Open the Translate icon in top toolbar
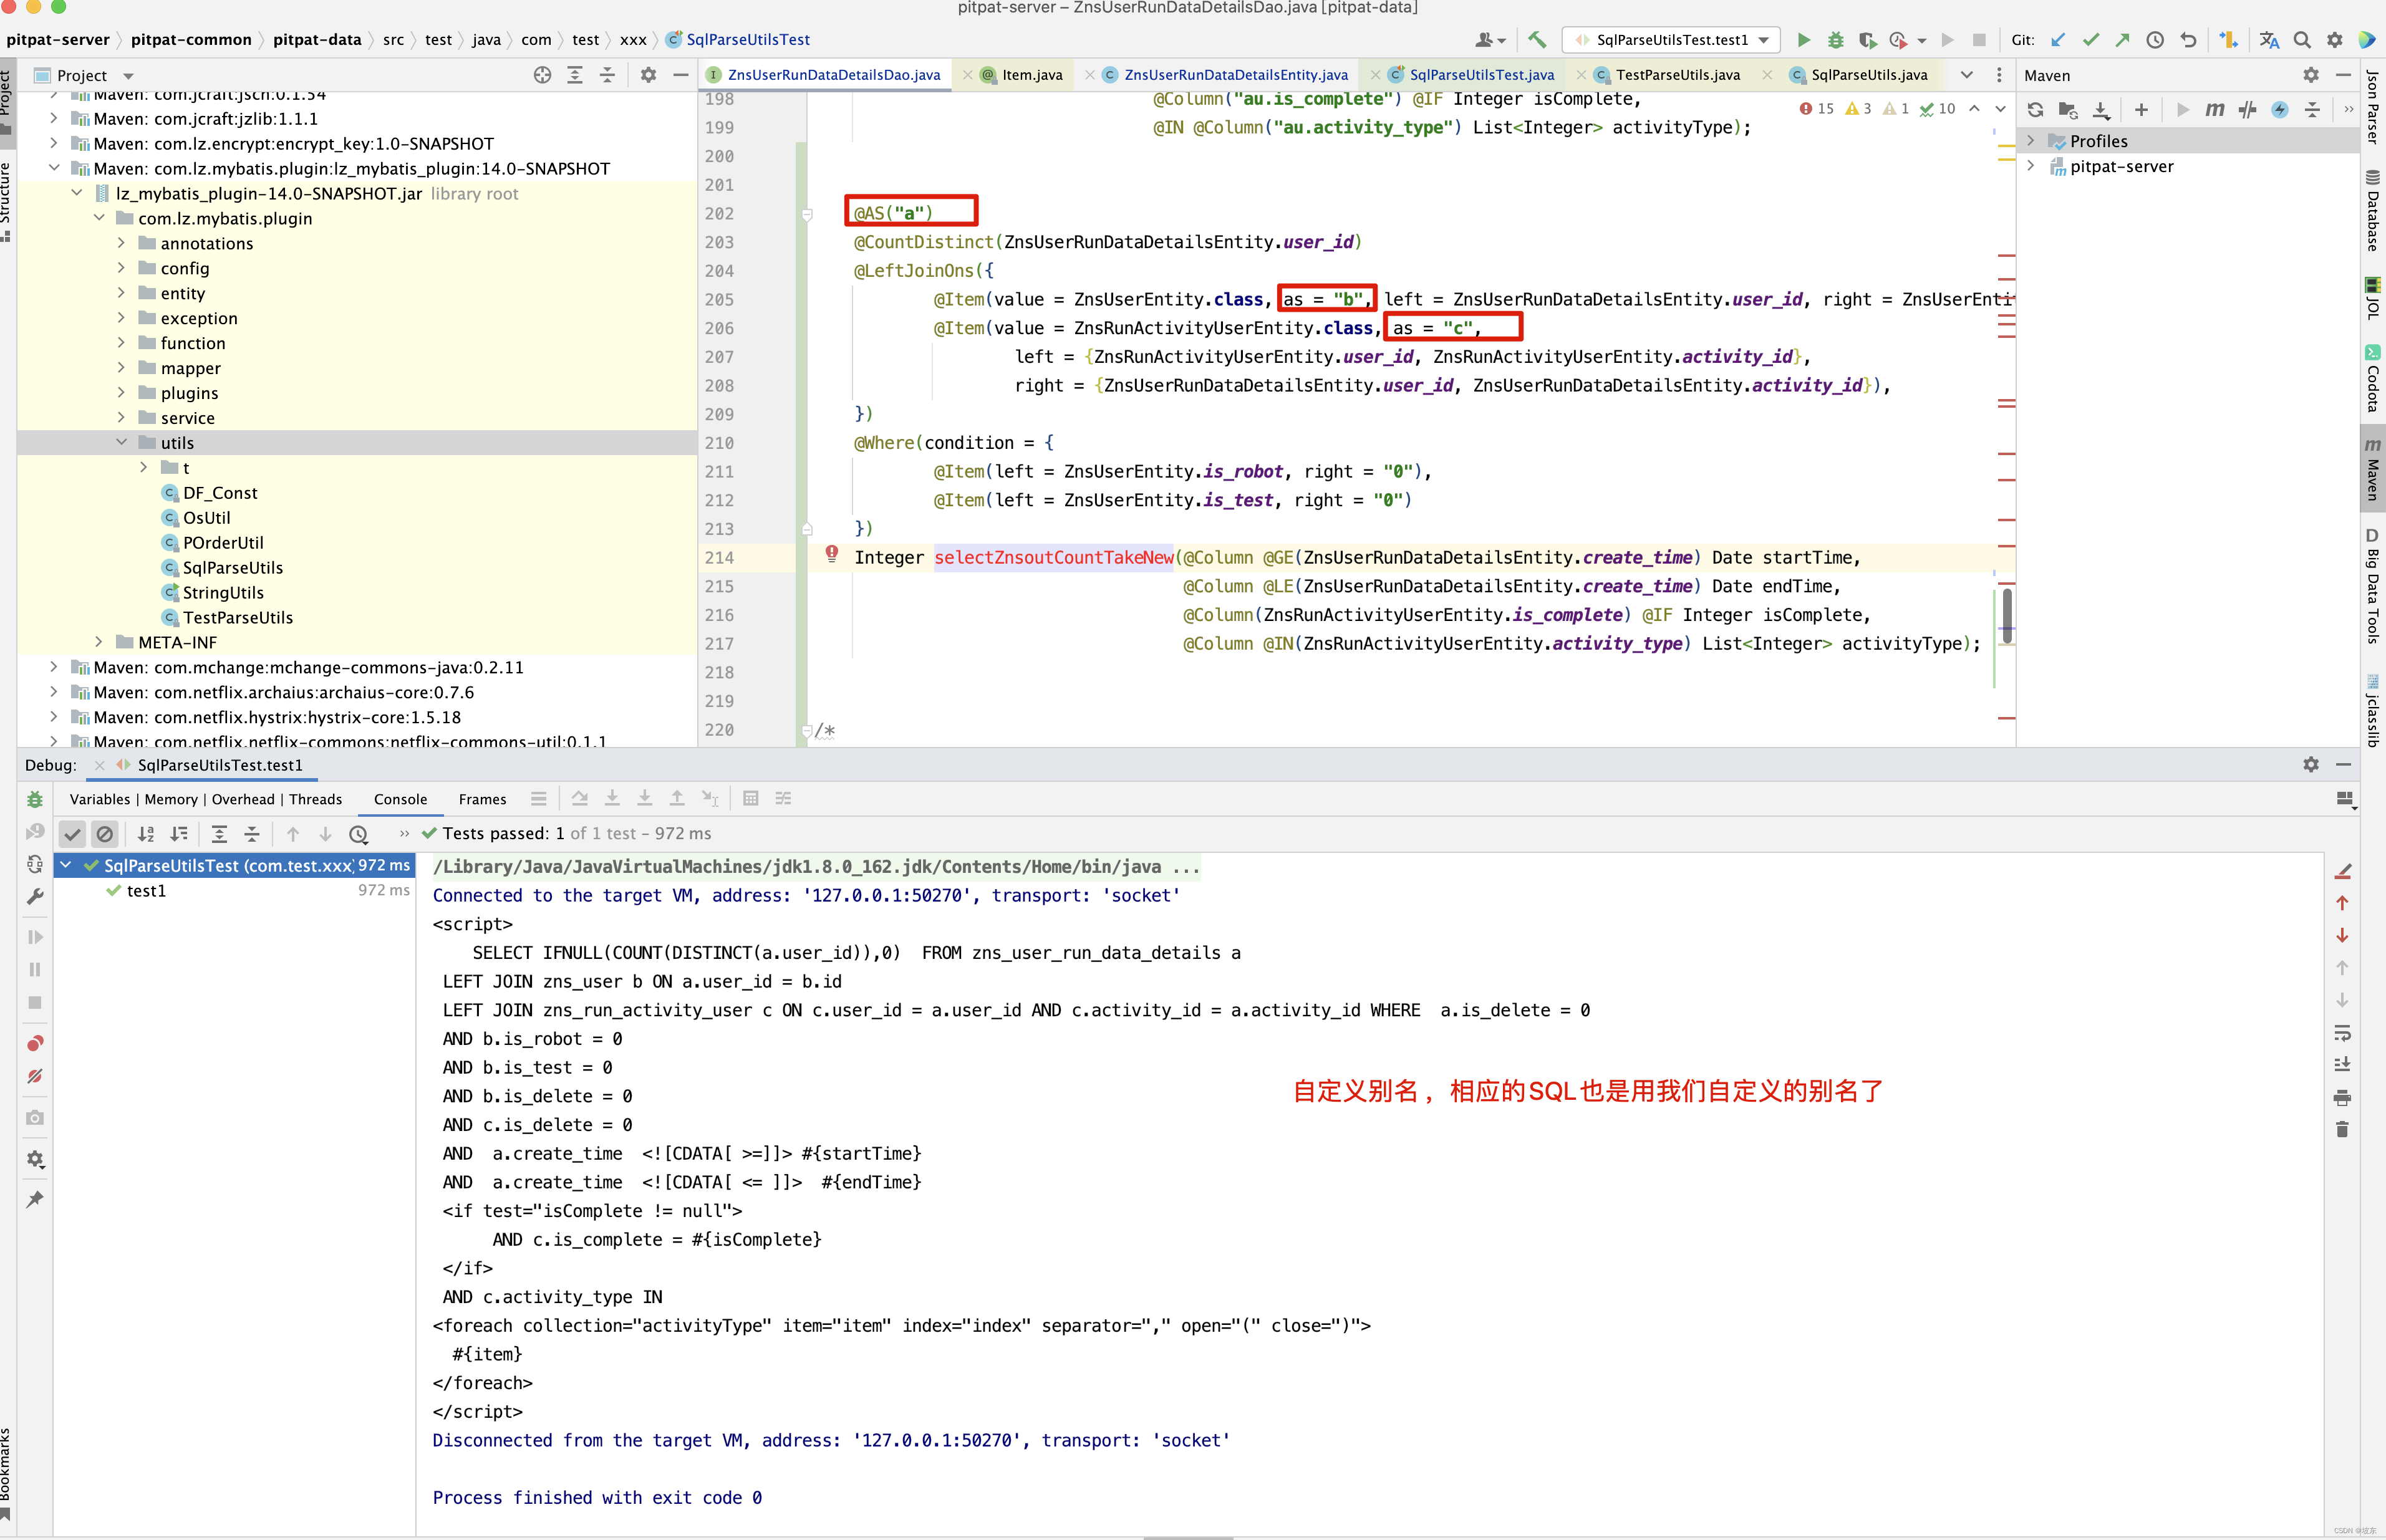Screen dimensions: 2386x1540 [x=2269, y=40]
